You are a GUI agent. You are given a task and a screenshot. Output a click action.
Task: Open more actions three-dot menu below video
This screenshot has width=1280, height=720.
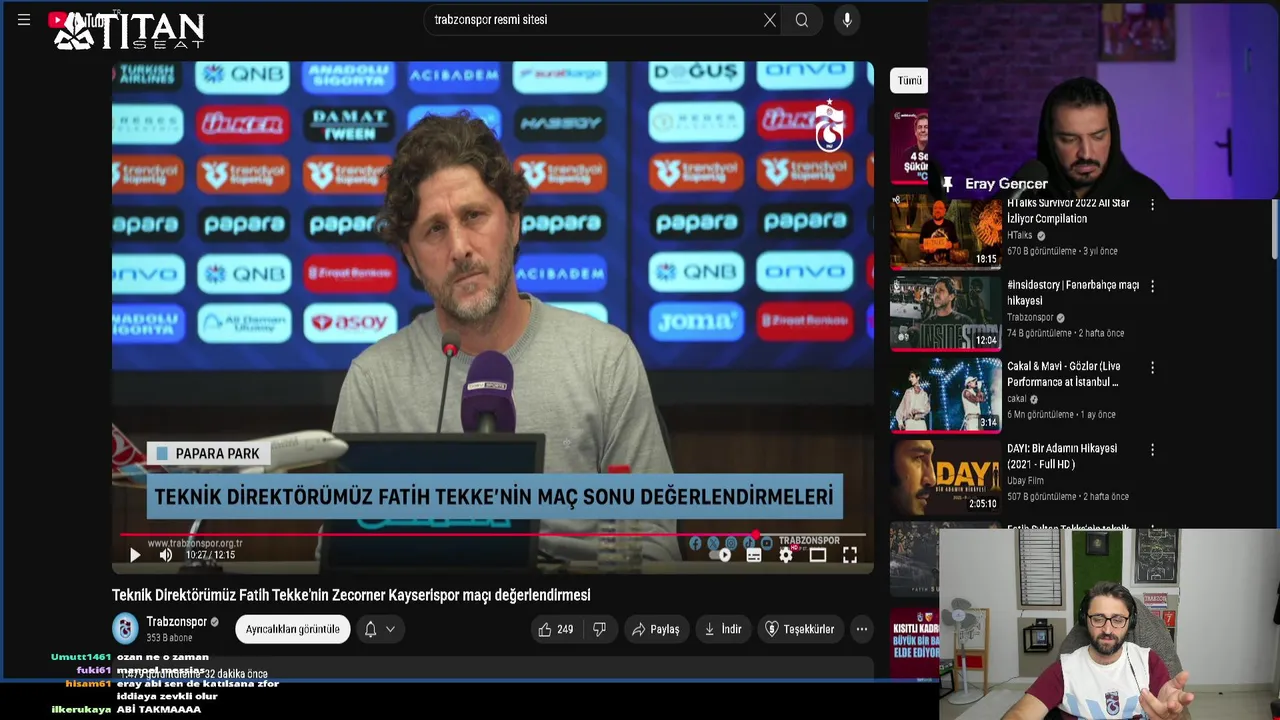(862, 629)
